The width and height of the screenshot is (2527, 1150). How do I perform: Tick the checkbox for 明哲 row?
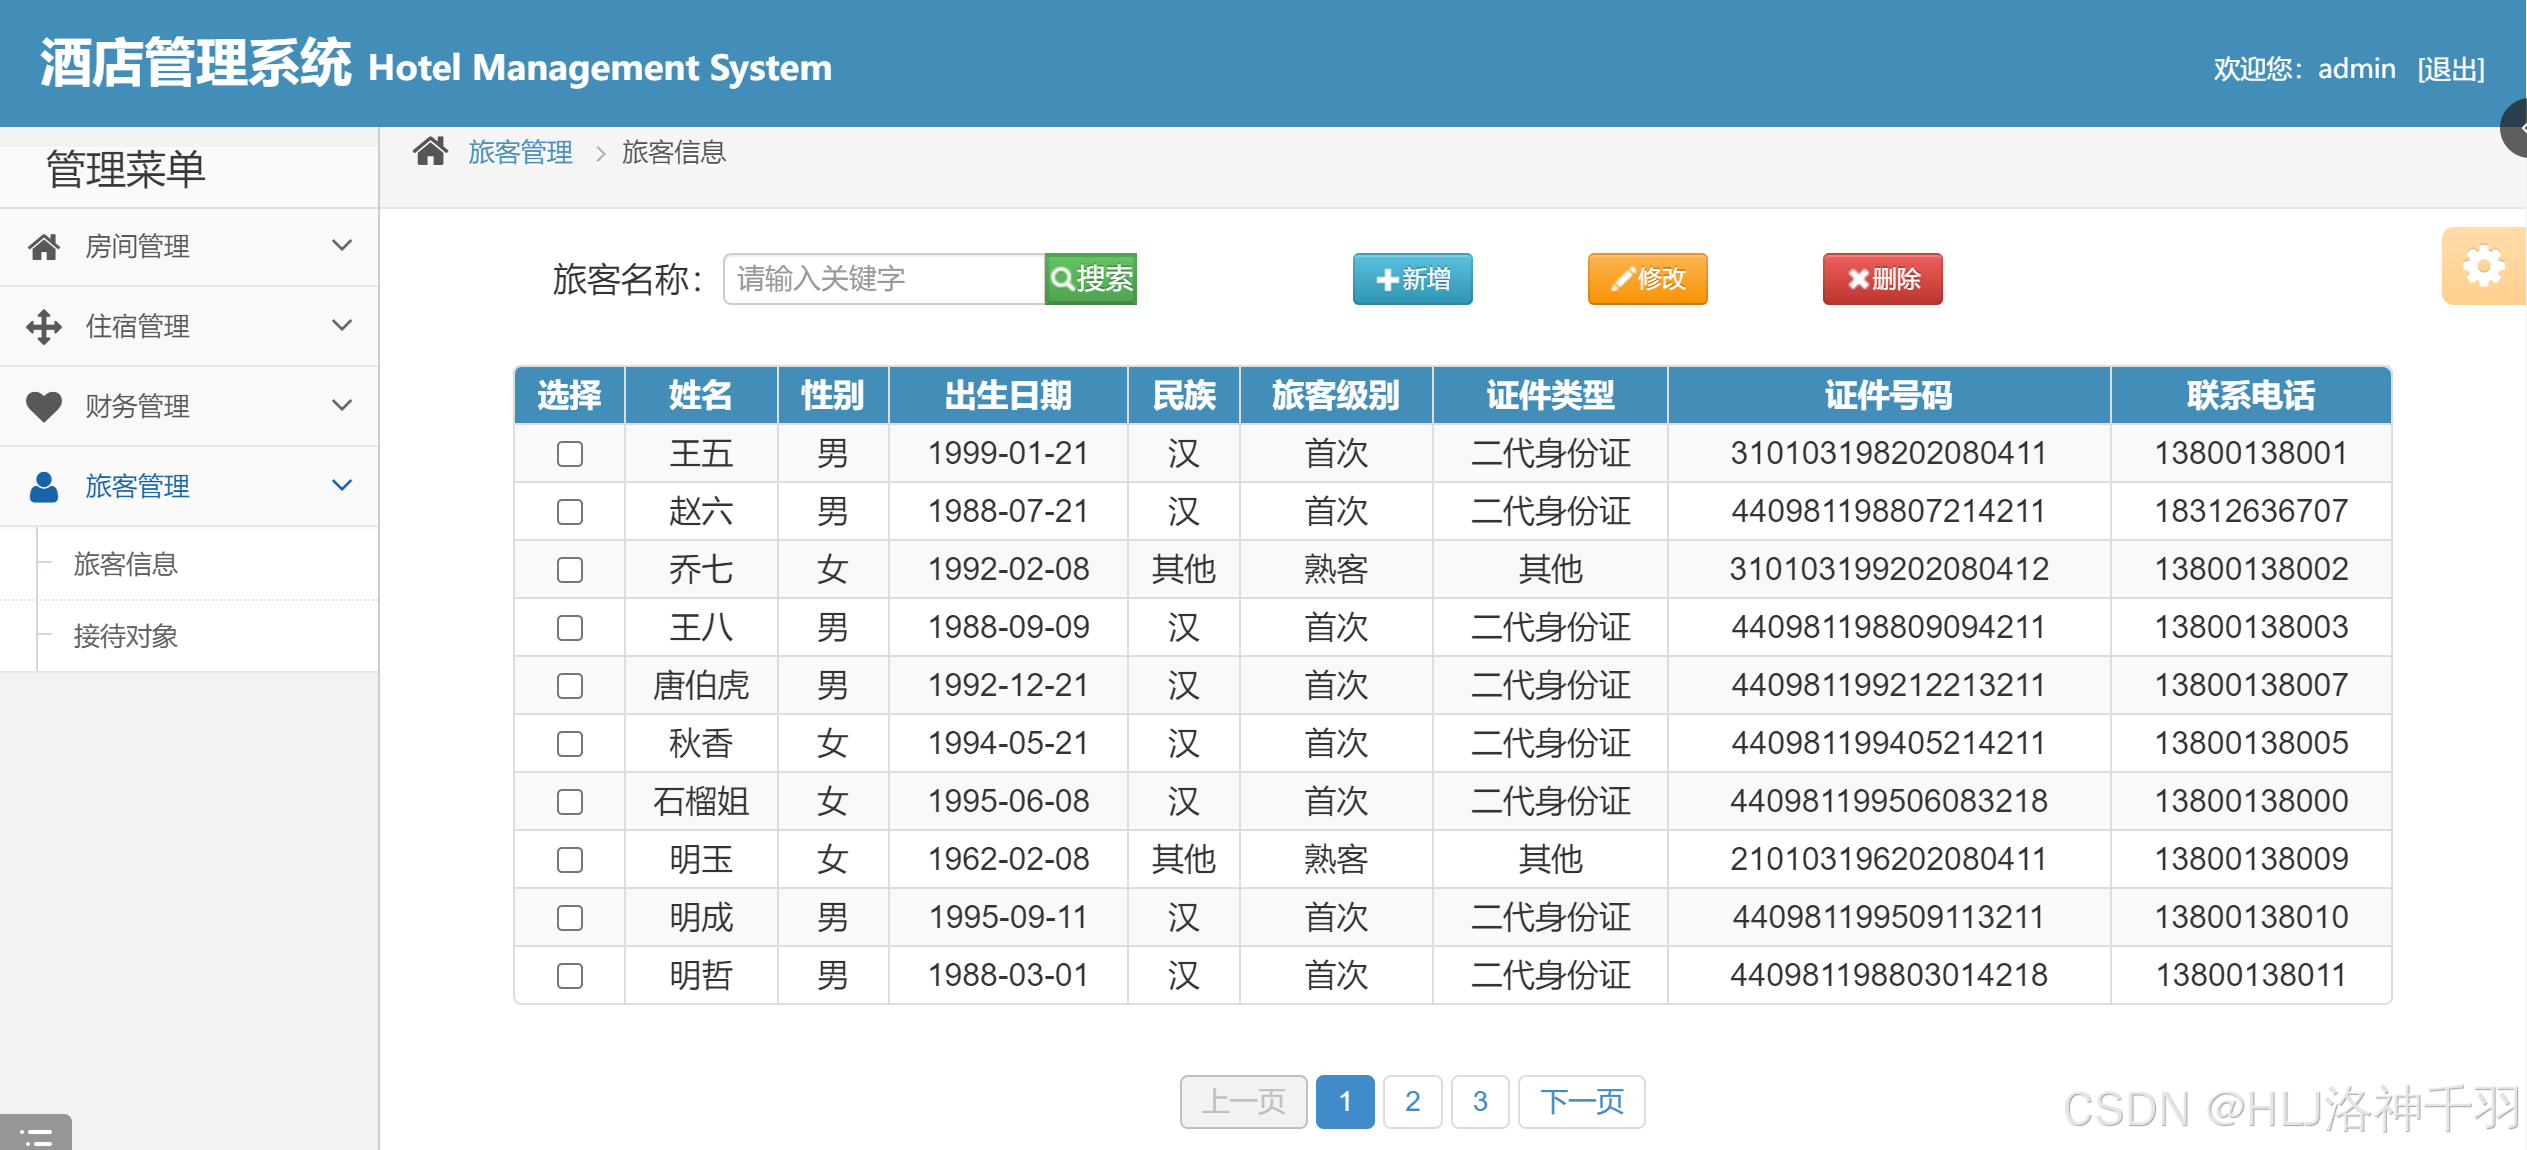click(x=570, y=976)
